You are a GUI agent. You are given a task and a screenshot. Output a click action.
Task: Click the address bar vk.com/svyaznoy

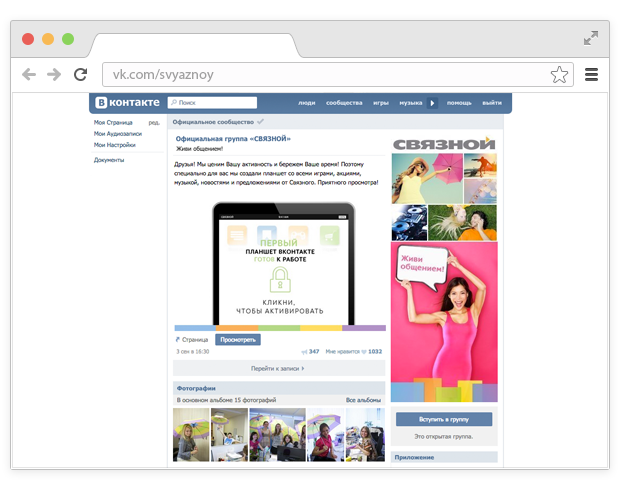click(x=338, y=74)
